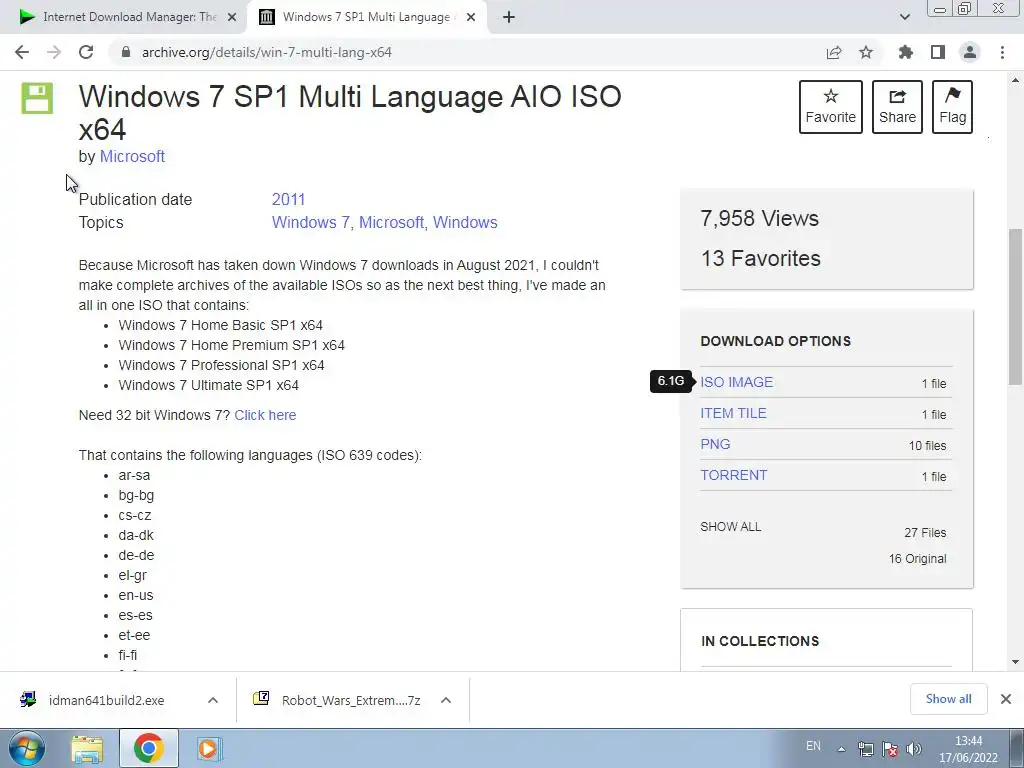1024x768 pixels.
Task: Click scrollbar down arrow
Action: click(x=1015, y=662)
